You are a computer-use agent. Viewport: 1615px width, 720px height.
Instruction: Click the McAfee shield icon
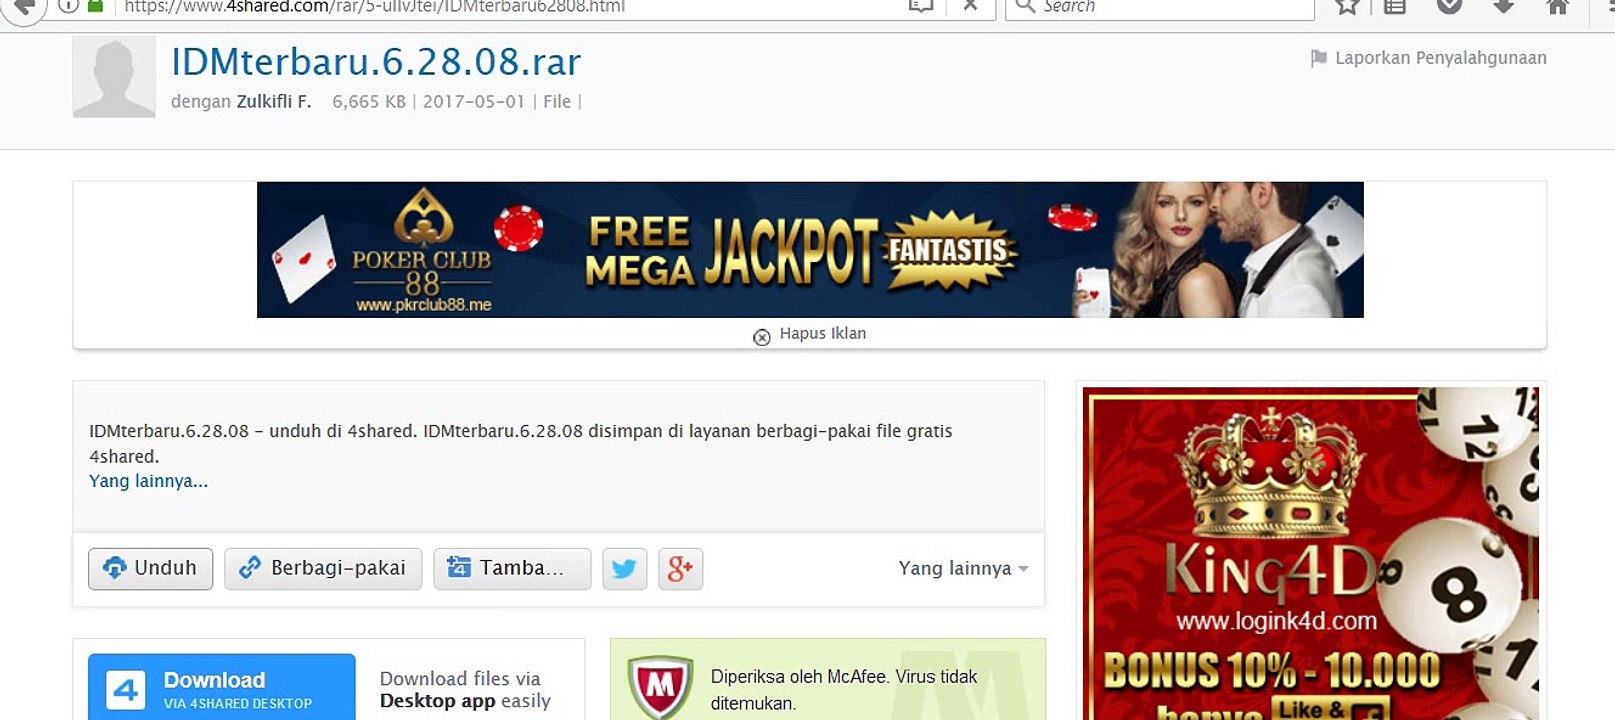point(660,687)
